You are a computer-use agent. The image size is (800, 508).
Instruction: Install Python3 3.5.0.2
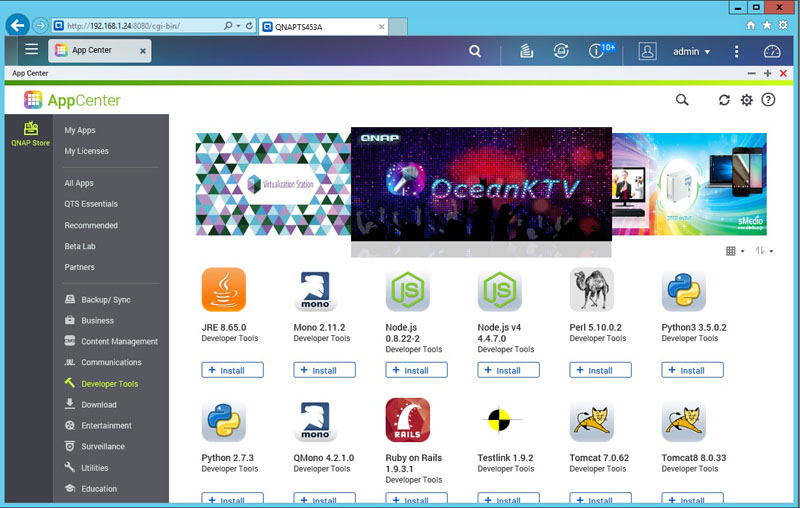tap(692, 370)
